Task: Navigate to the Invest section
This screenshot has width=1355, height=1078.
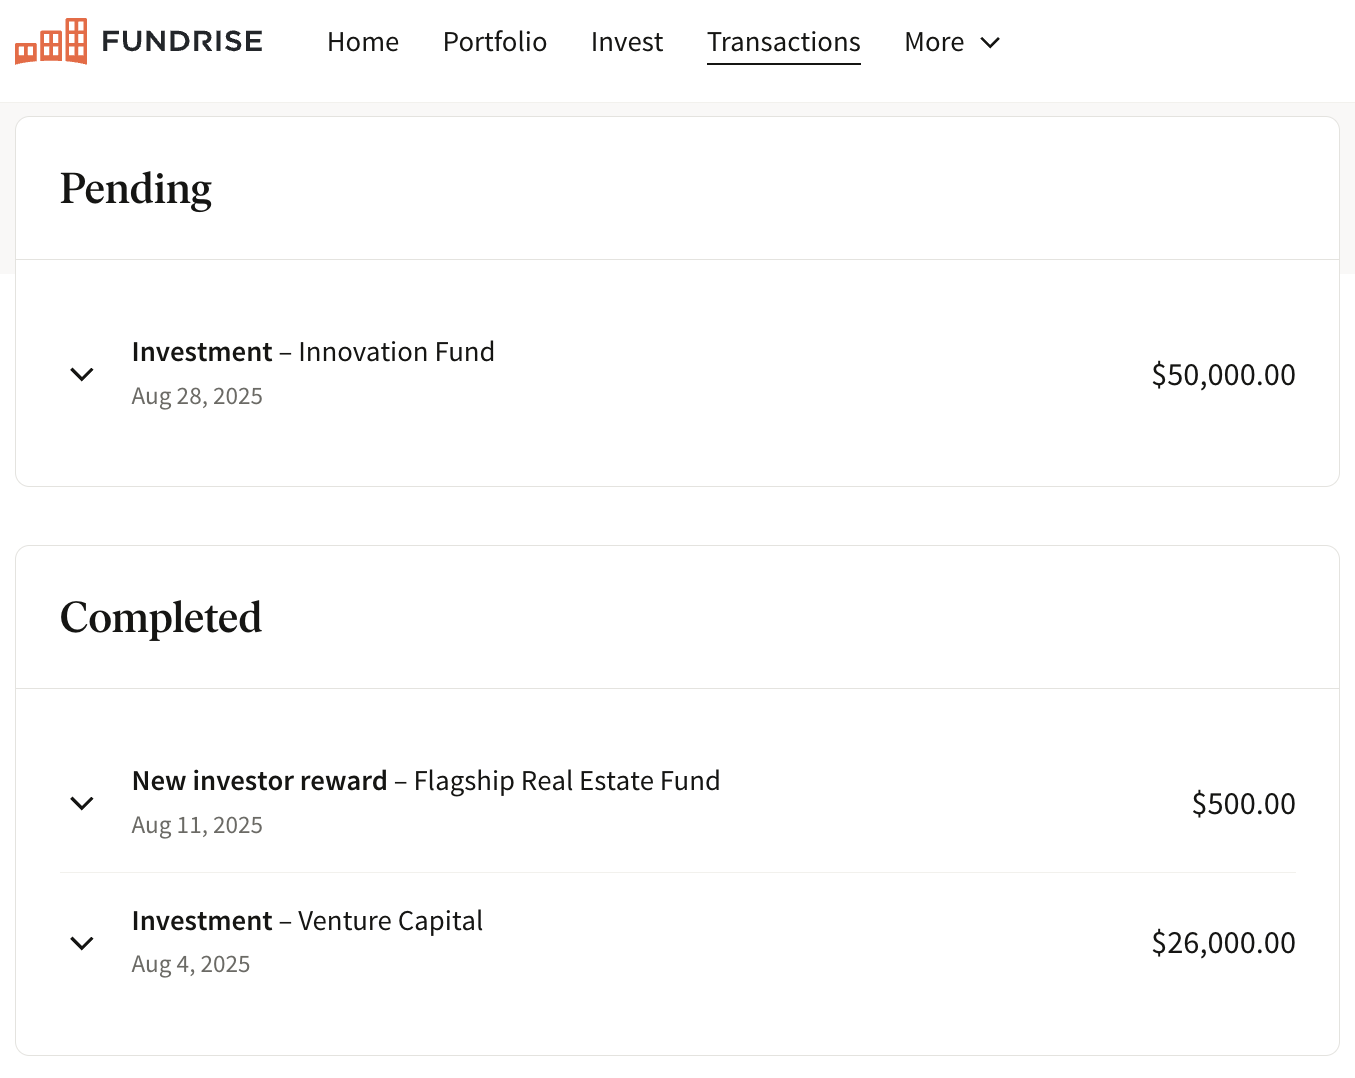Action: point(627,42)
